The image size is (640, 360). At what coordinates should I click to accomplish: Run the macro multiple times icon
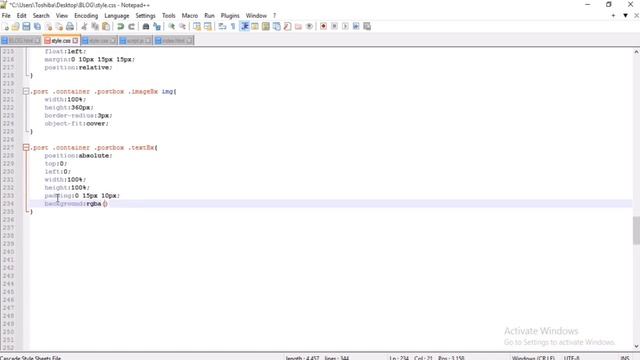[x=356, y=27]
